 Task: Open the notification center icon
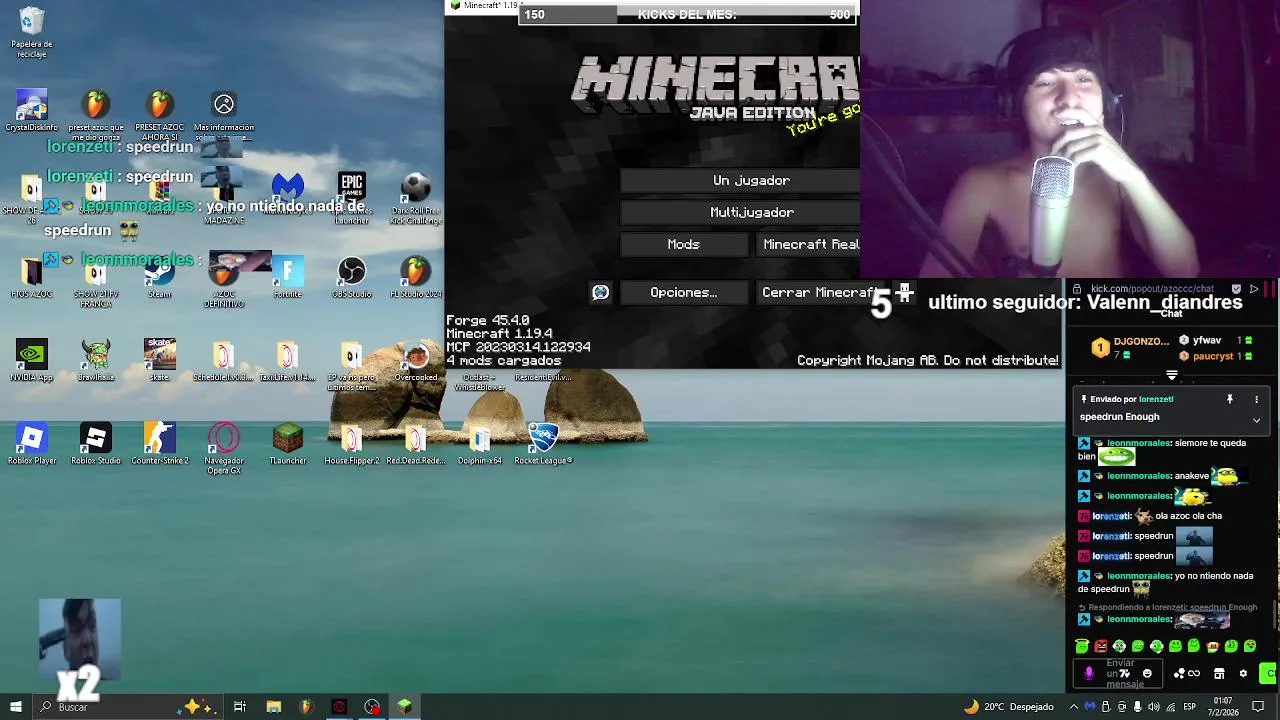pyautogui.click(x=1259, y=707)
